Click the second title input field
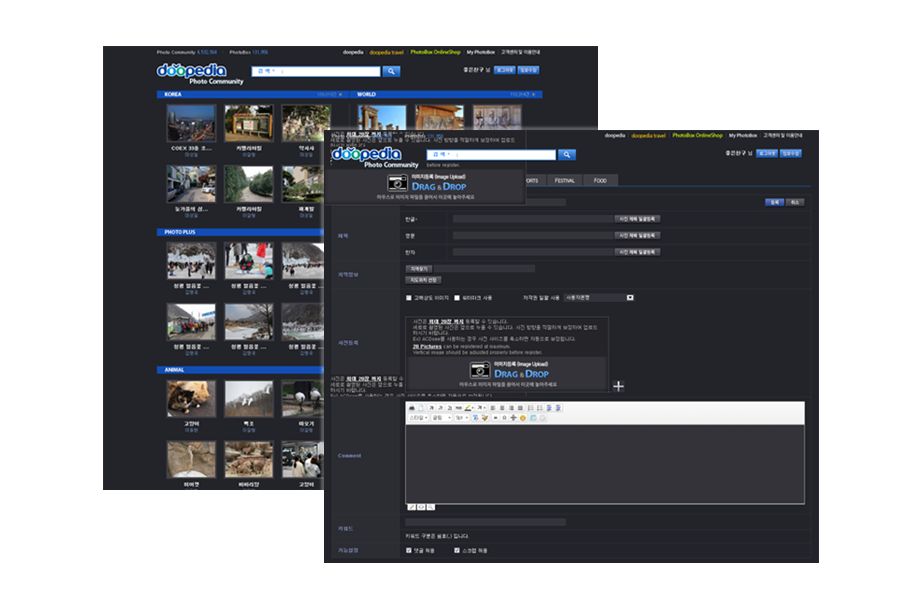This screenshot has width=923, height=609. point(533,235)
